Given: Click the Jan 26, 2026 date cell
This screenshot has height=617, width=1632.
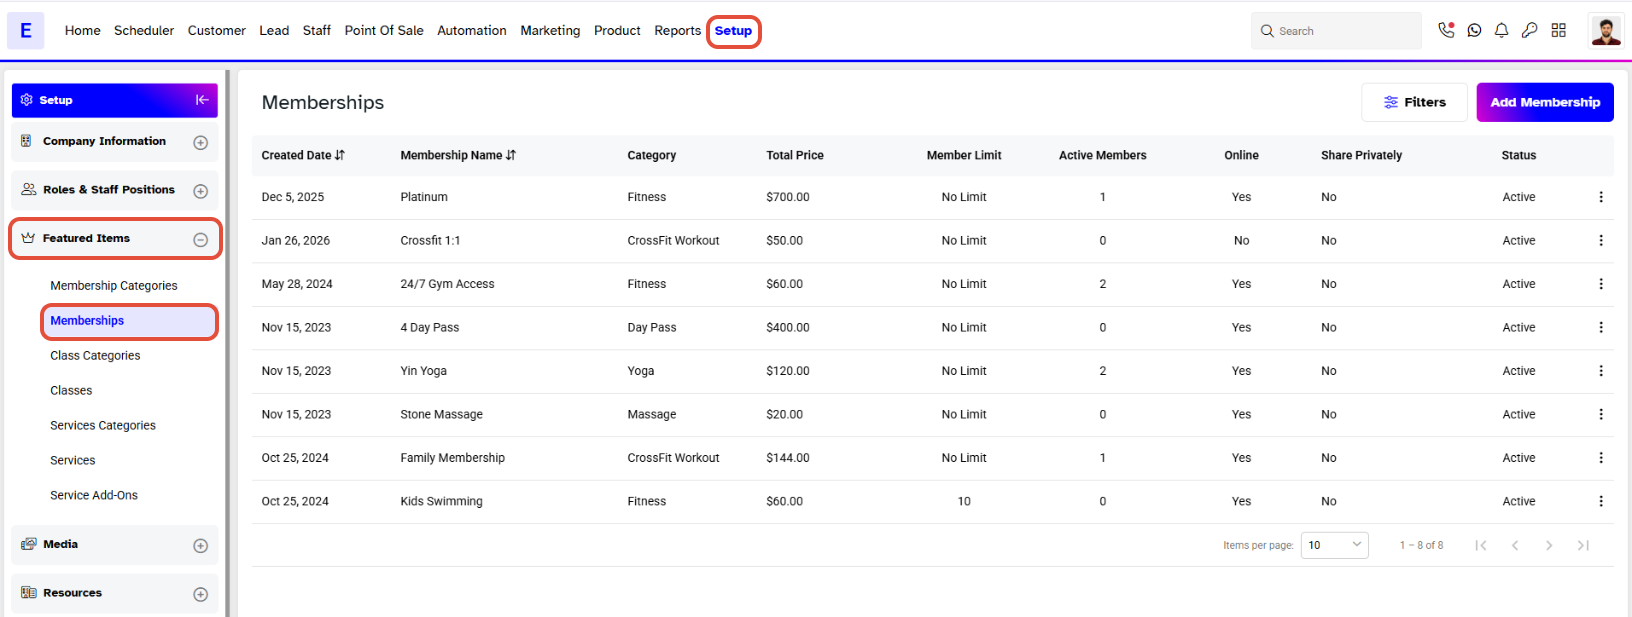Looking at the screenshot, I should coord(295,240).
